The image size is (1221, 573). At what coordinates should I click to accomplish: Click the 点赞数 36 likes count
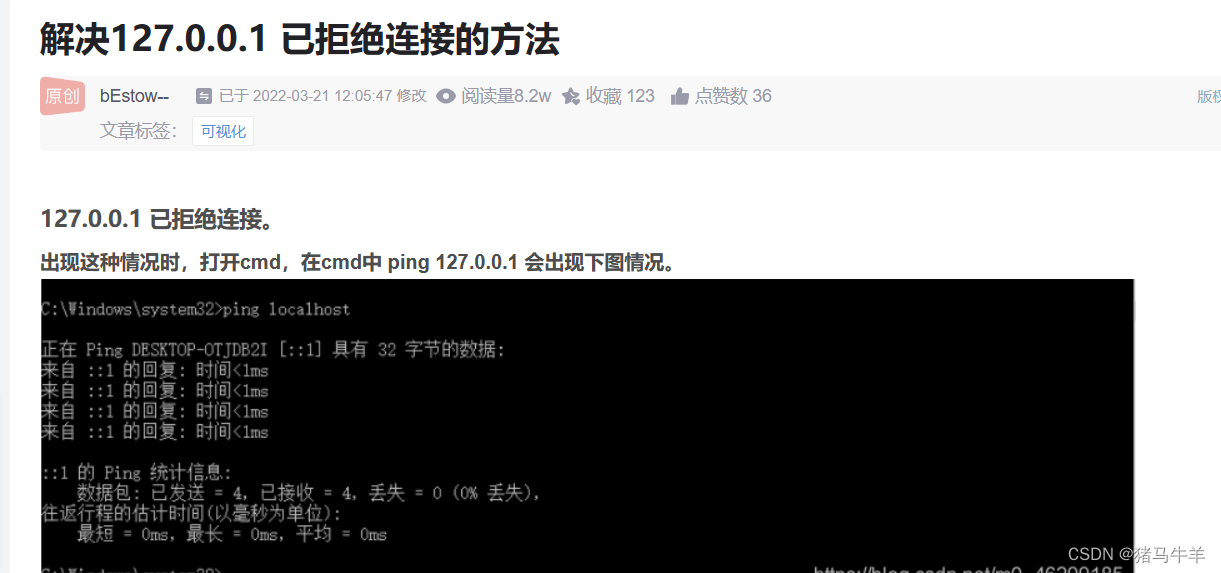[x=733, y=96]
